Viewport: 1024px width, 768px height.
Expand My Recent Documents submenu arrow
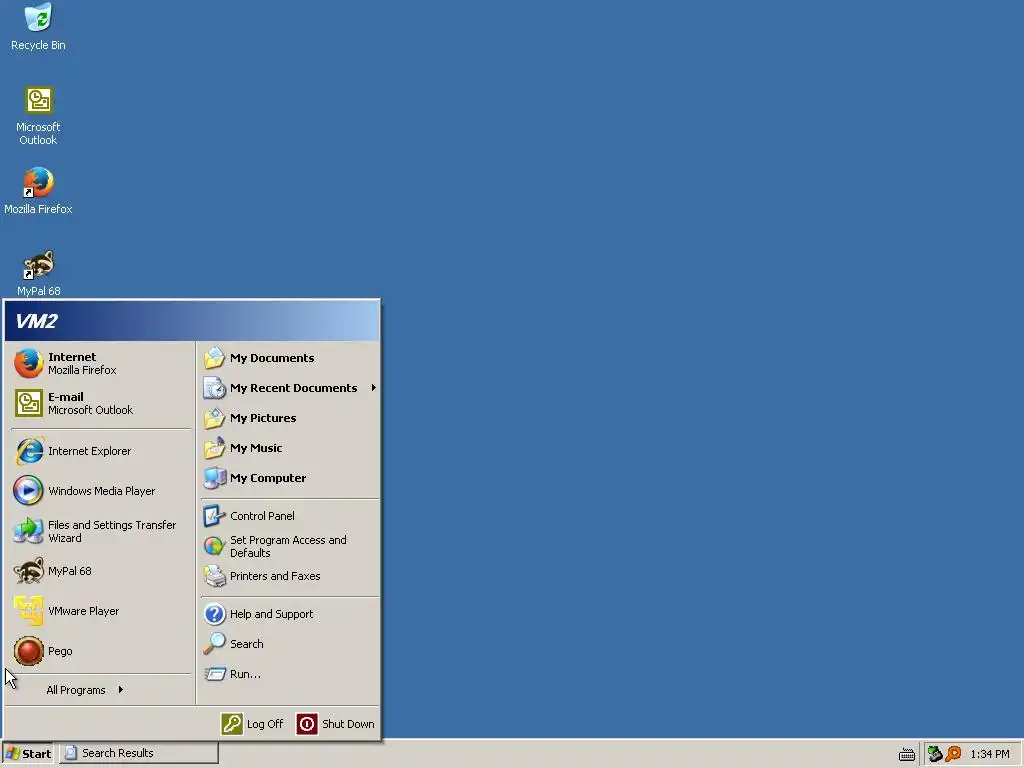click(x=374, y=388)
